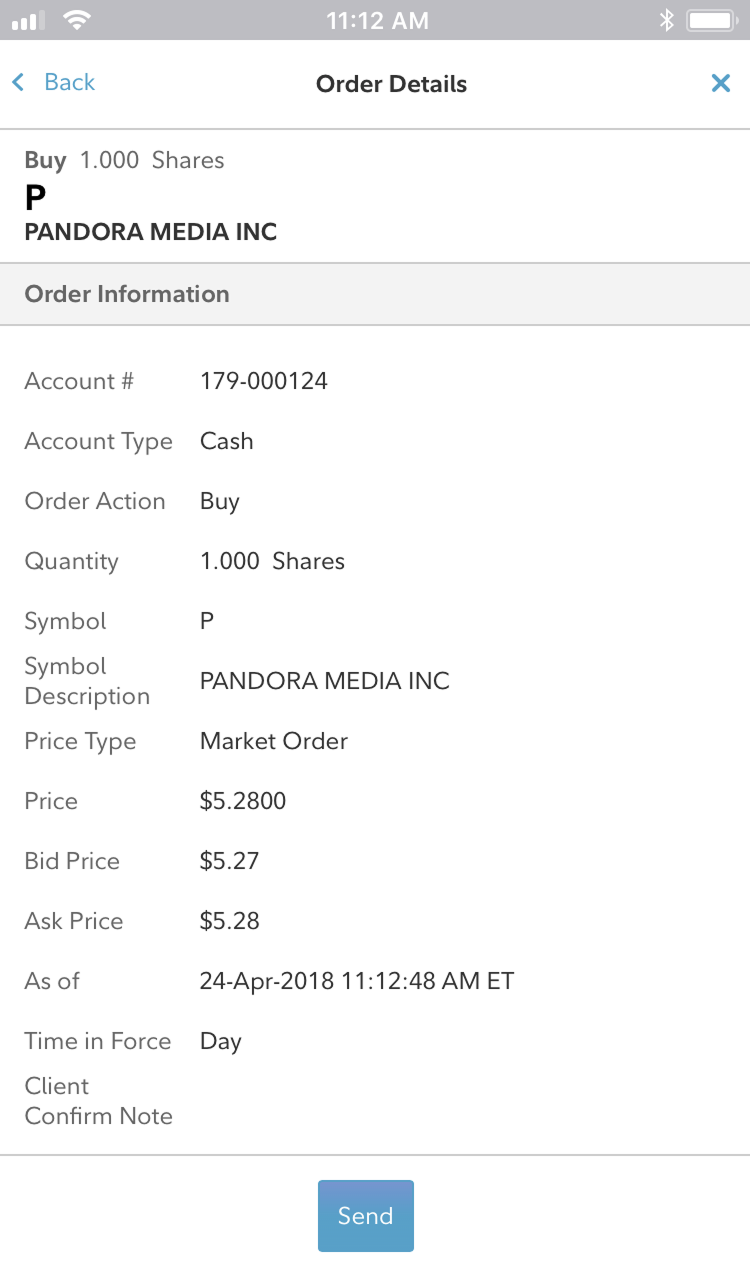Tap the Order Details title
Screen dimensions: 750x1272
(391, 84)
